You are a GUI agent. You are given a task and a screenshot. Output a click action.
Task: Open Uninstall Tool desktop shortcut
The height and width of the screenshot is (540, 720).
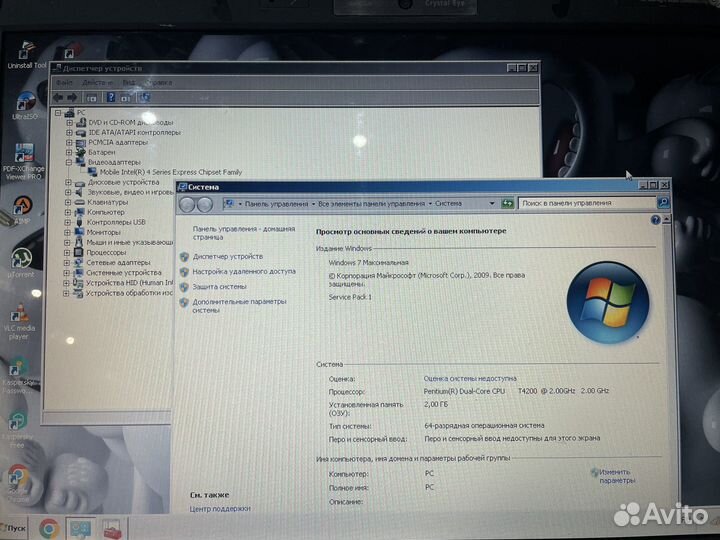point(27,55)
